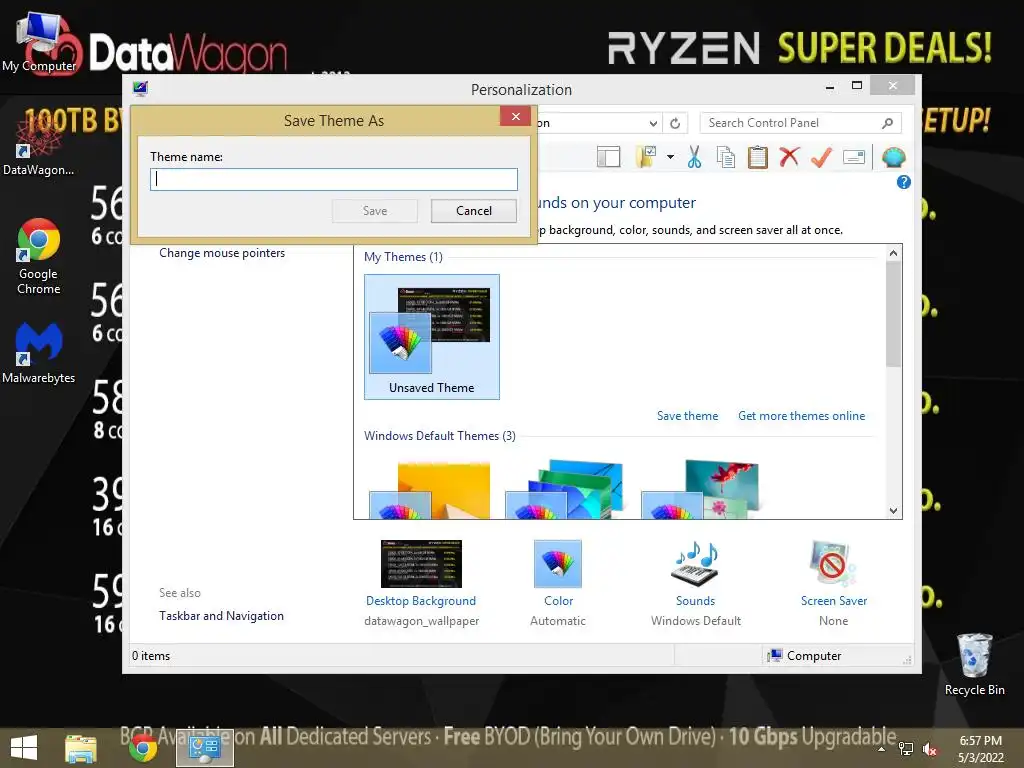Click the shell globe toolbar icon
The height and width of the screenshot is (768, 1024).
(893, 157)
